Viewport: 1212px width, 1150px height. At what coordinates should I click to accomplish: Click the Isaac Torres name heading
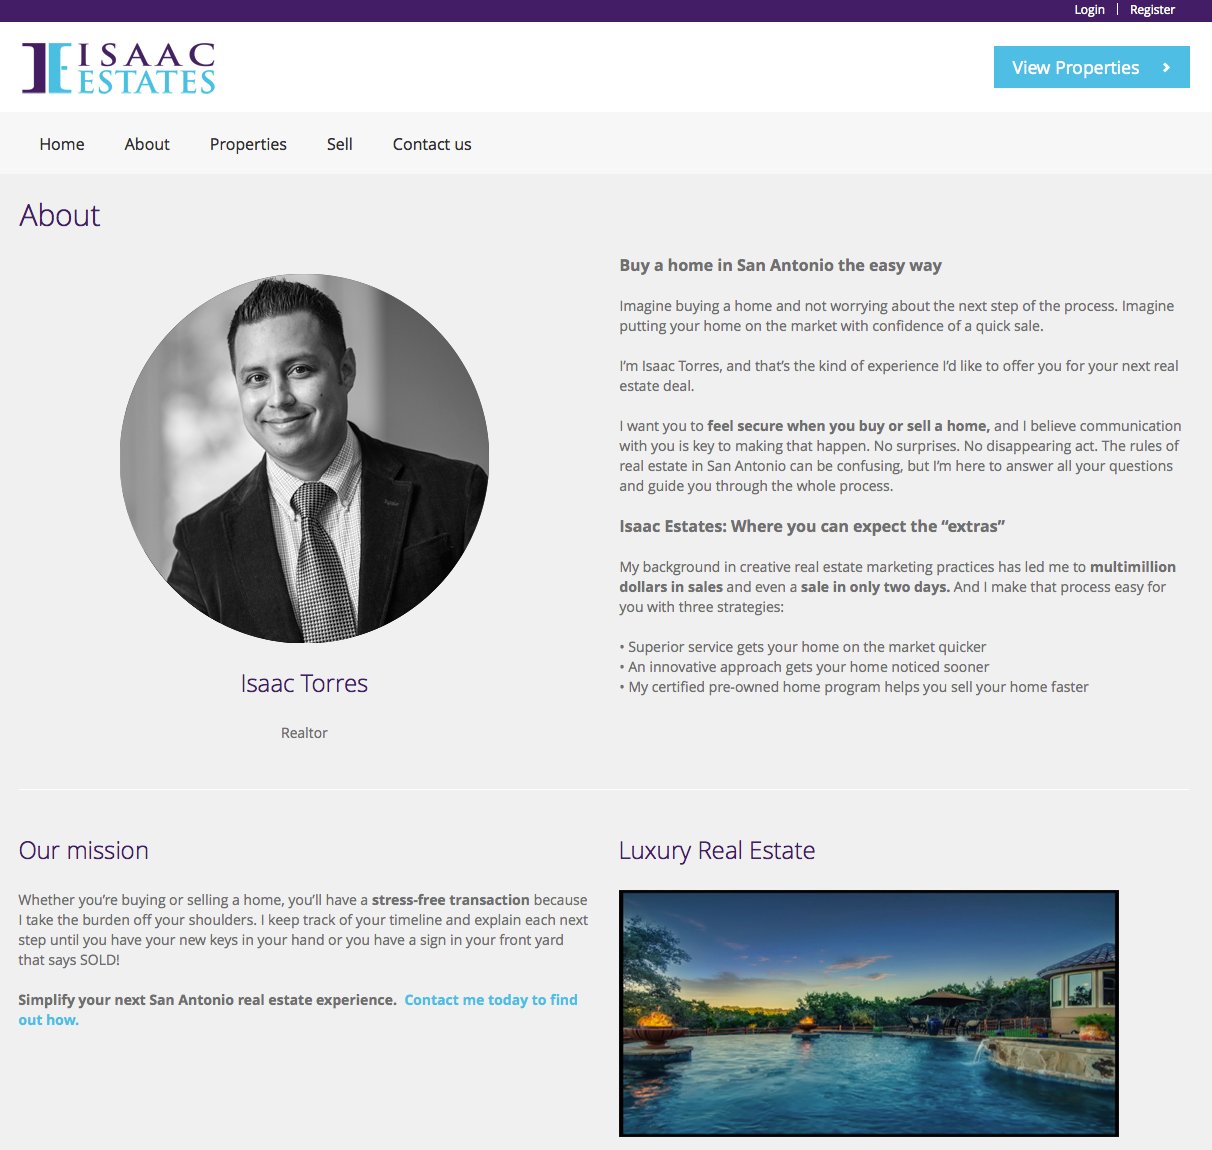304,683
